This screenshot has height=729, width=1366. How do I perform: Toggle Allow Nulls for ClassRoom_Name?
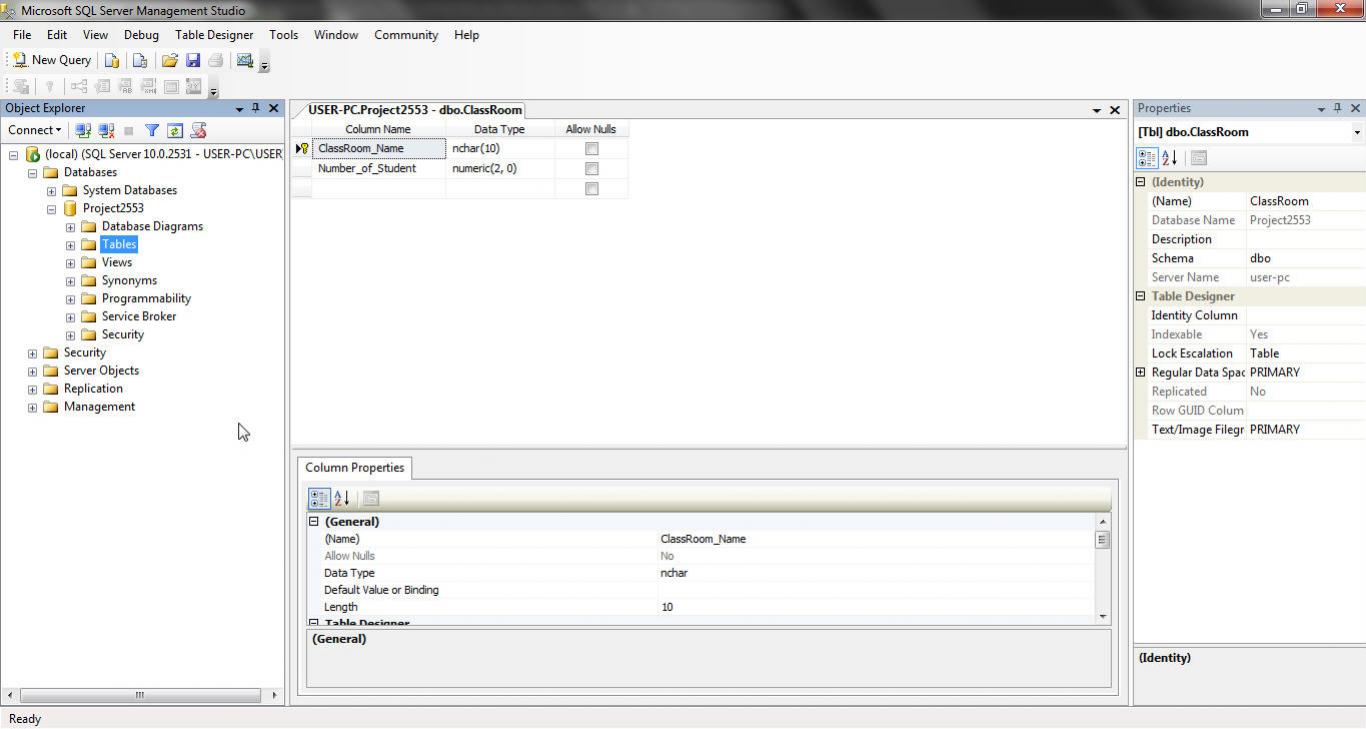(591, 148)
